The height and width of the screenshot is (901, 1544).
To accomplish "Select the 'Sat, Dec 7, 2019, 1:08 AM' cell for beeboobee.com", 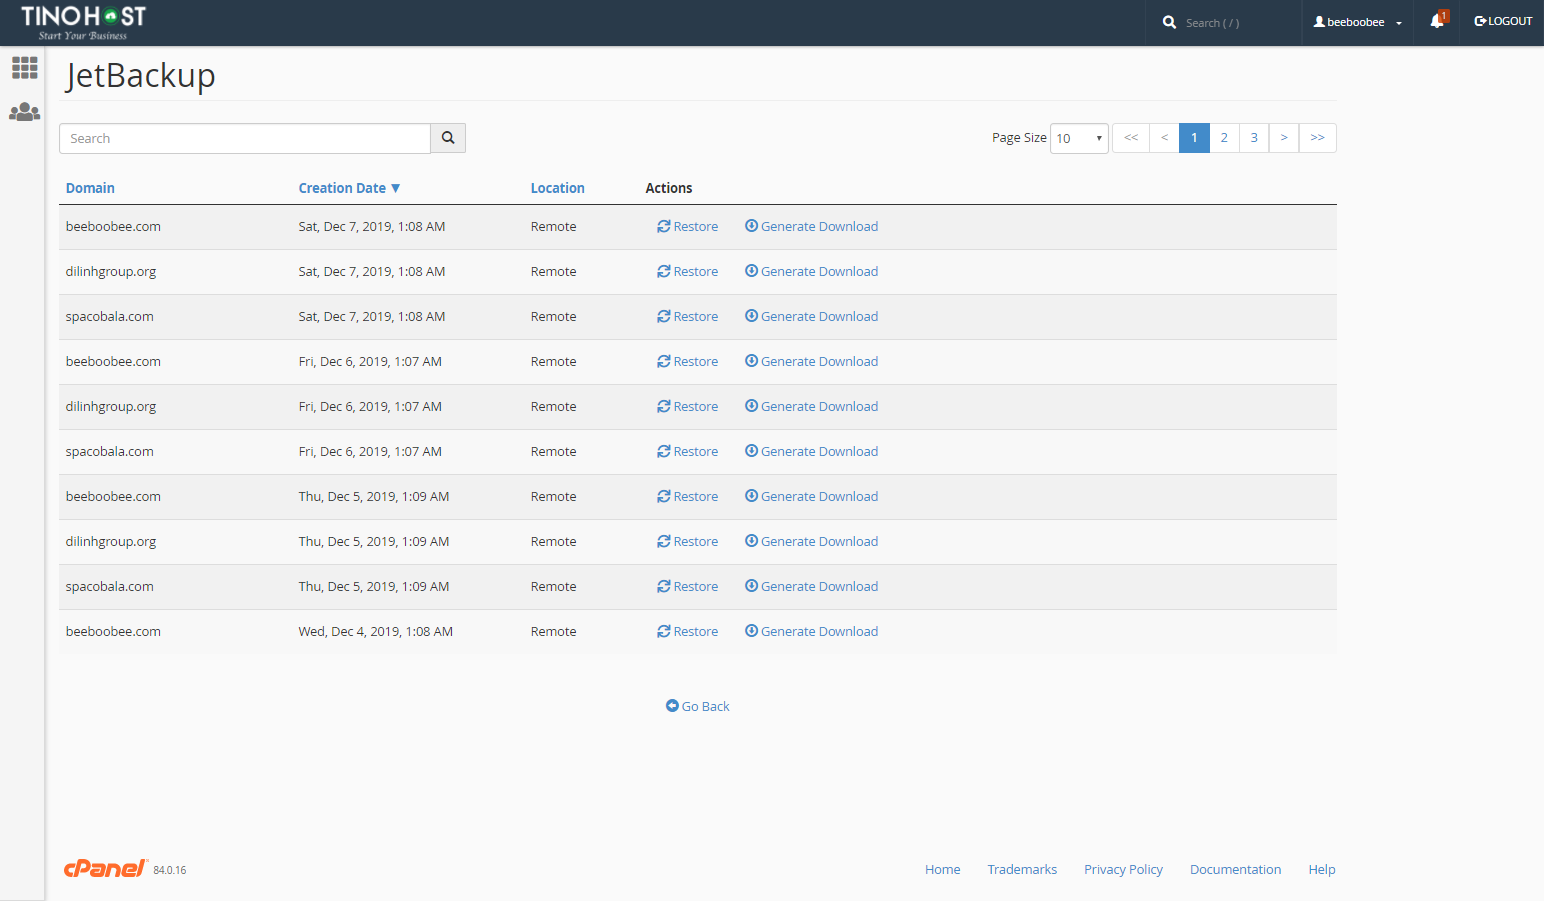I will [x=372, y=227].
